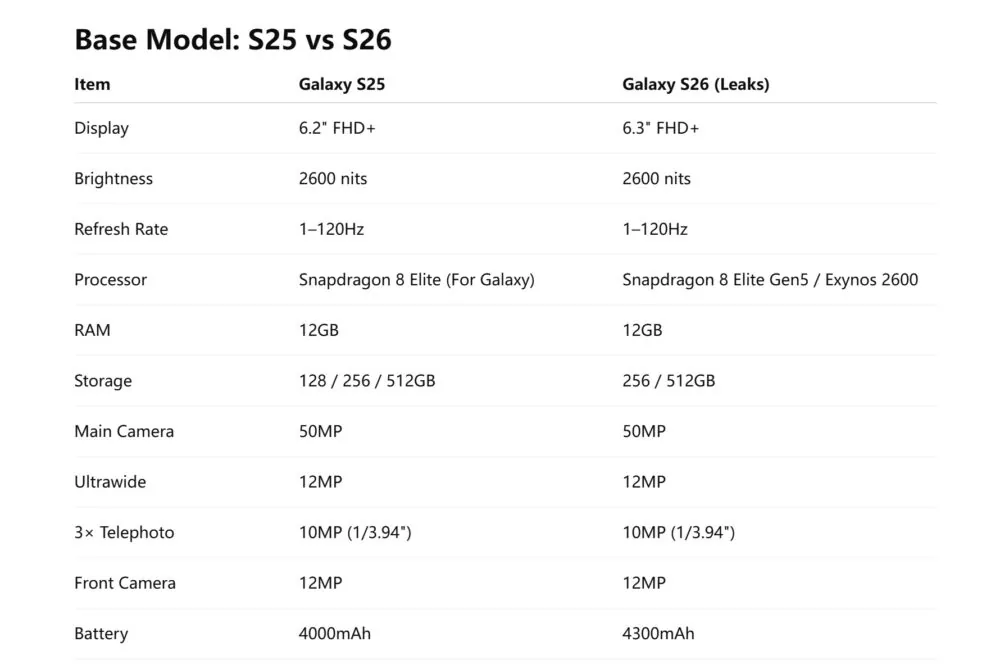1000x664 pixels.
Task: Click the "3× Telephoto" row label
Action: click(x=124, y=532)
